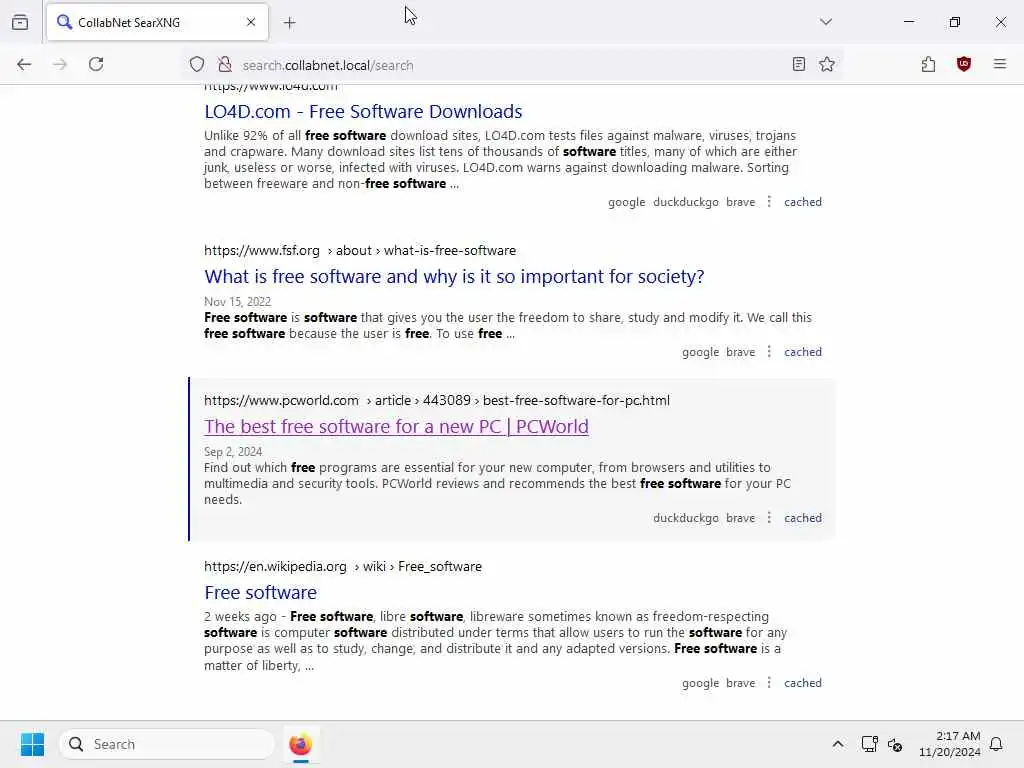
Task: Open the pcworld.com article URL link
Action: click(x=437, y=400)
